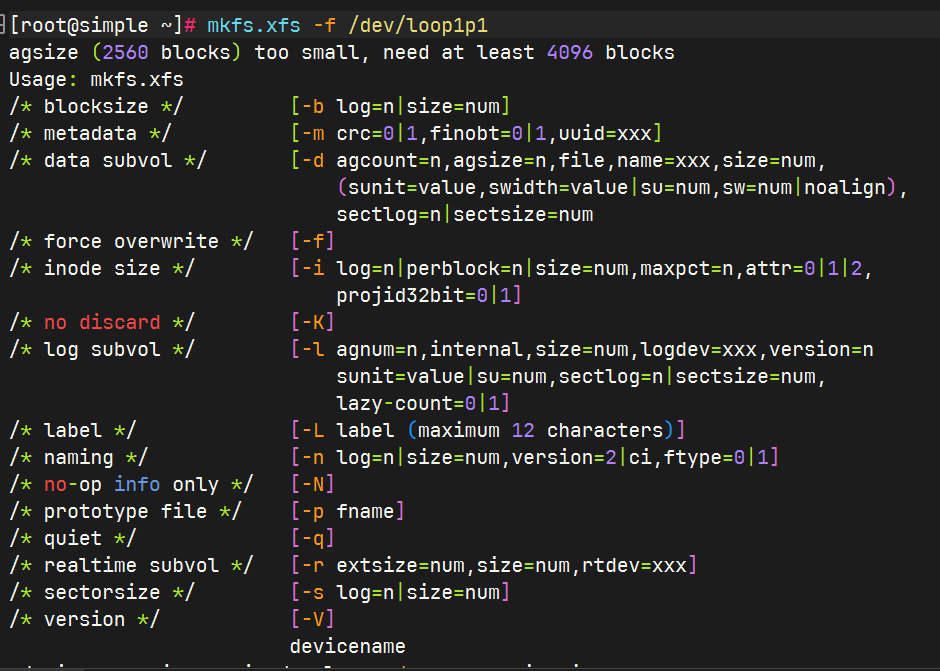Screen dimensions: 940x671
Task: Click the option '[-s log=n|size=num]'
Action: [x=400, y=592]
